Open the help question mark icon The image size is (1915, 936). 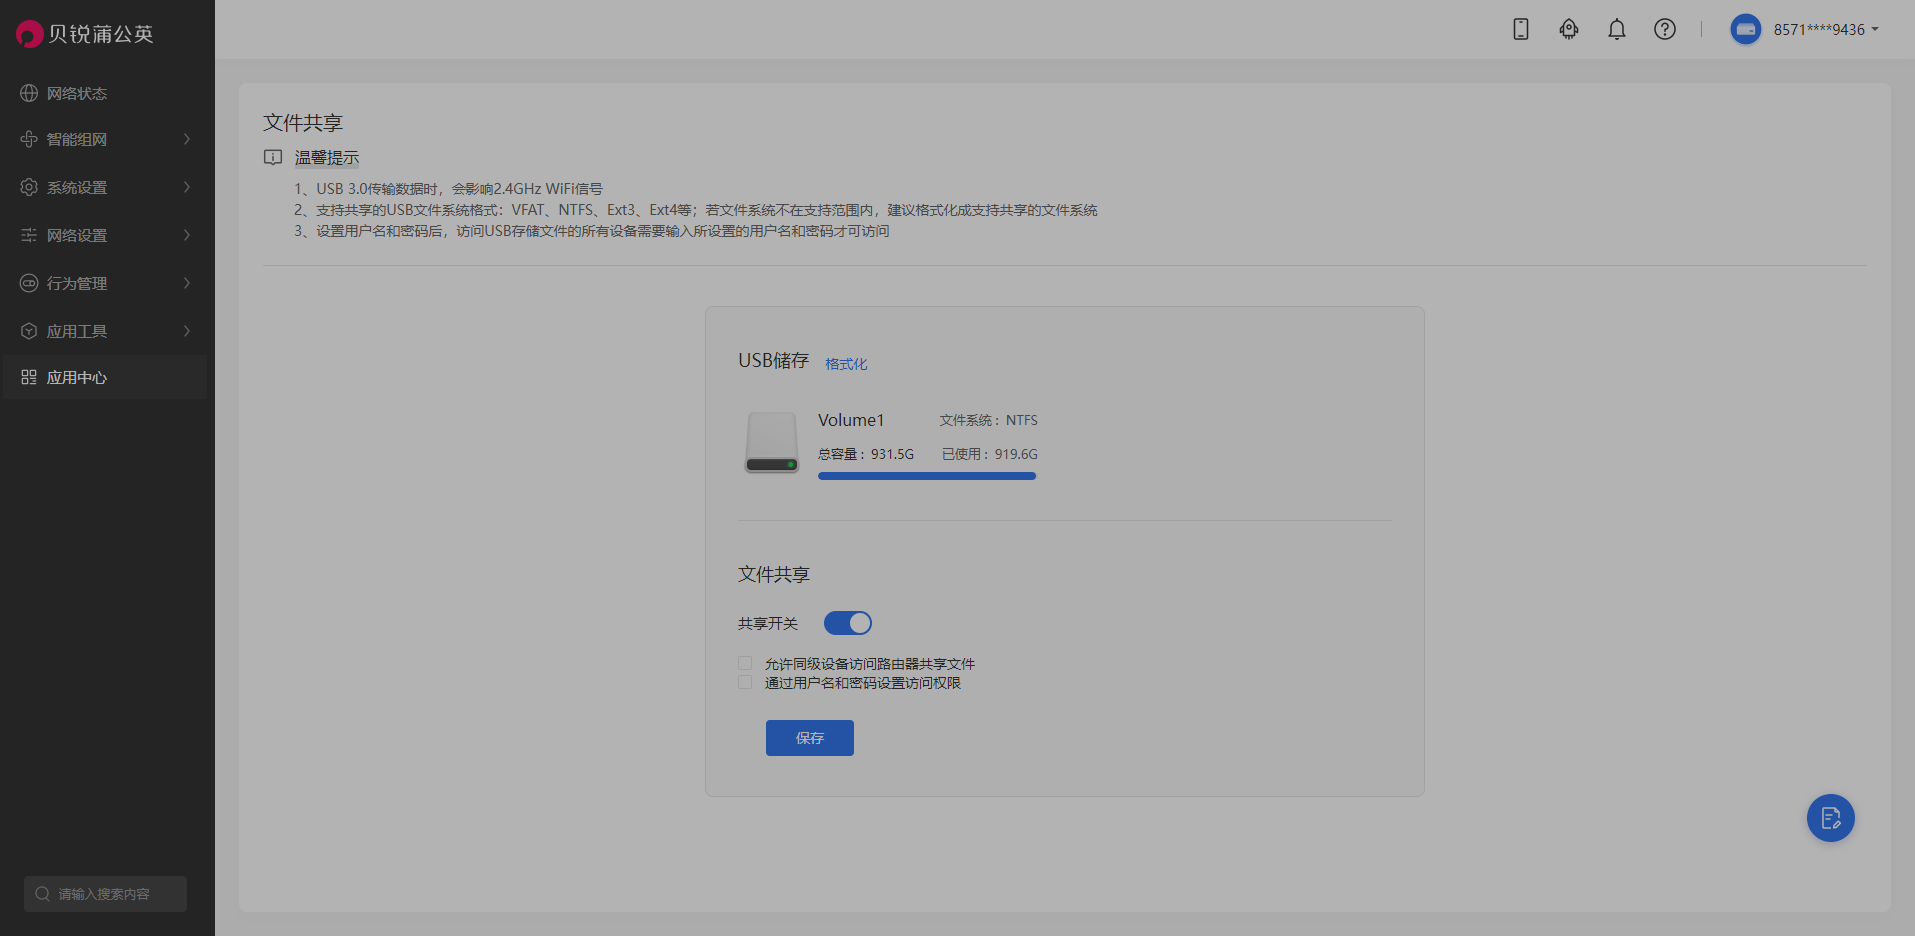click(x=1664, y=29)
